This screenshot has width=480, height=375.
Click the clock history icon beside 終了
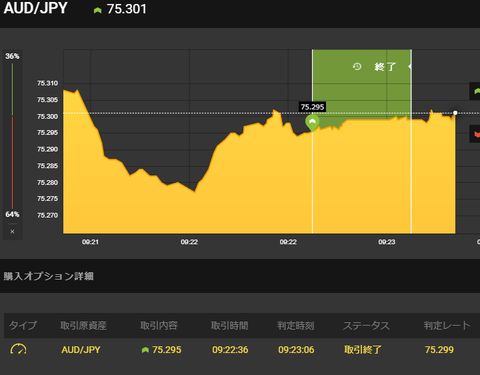pos(357,67)
